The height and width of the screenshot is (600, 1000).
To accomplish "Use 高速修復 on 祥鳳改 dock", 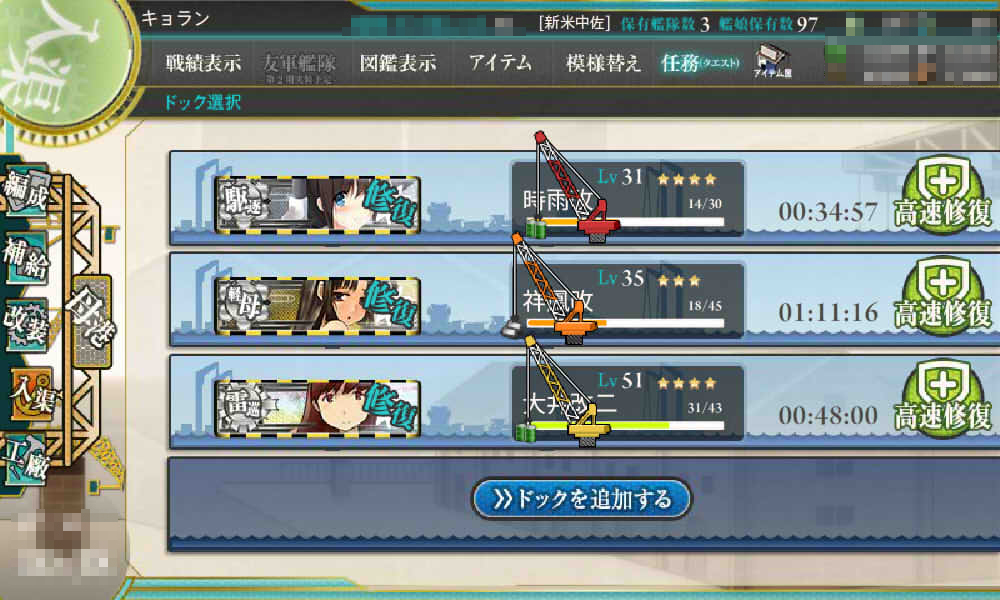I will [x=943, y=297].
